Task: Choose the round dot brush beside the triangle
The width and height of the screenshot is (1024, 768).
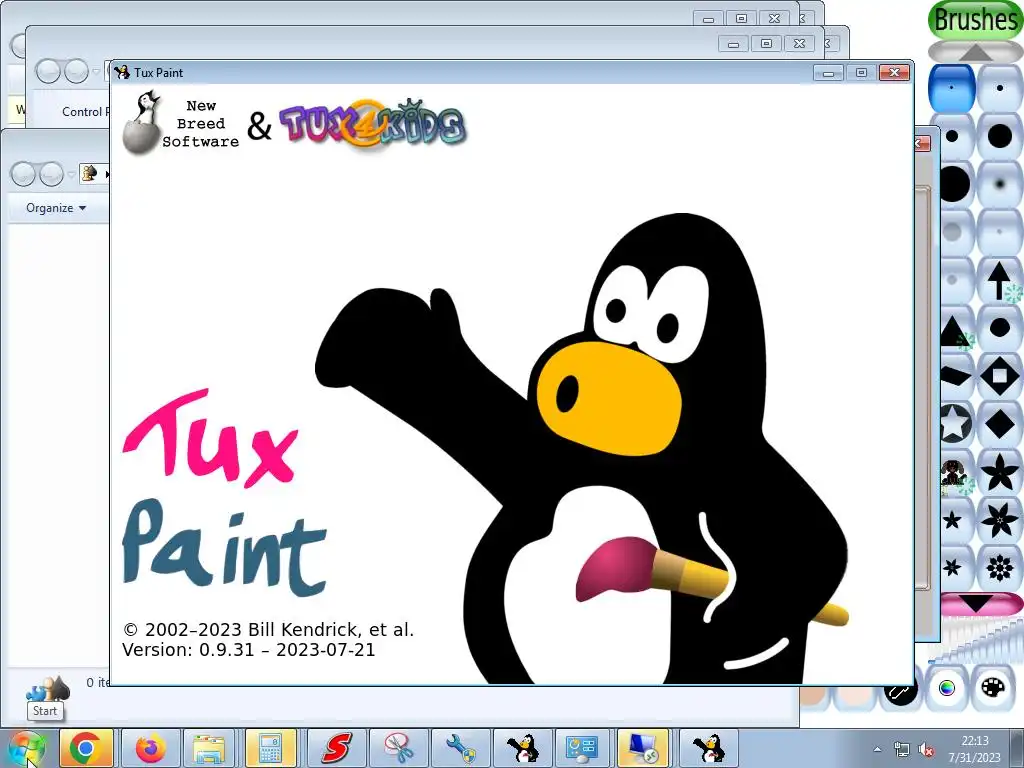Action: (1000, 328)
